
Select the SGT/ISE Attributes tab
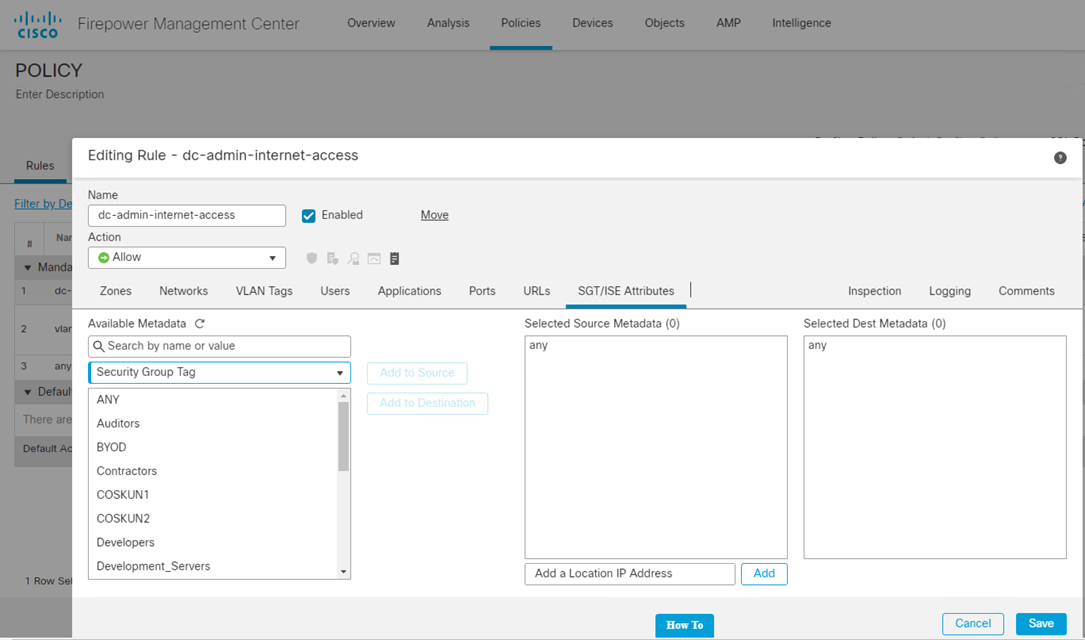[x=626, y=291]
